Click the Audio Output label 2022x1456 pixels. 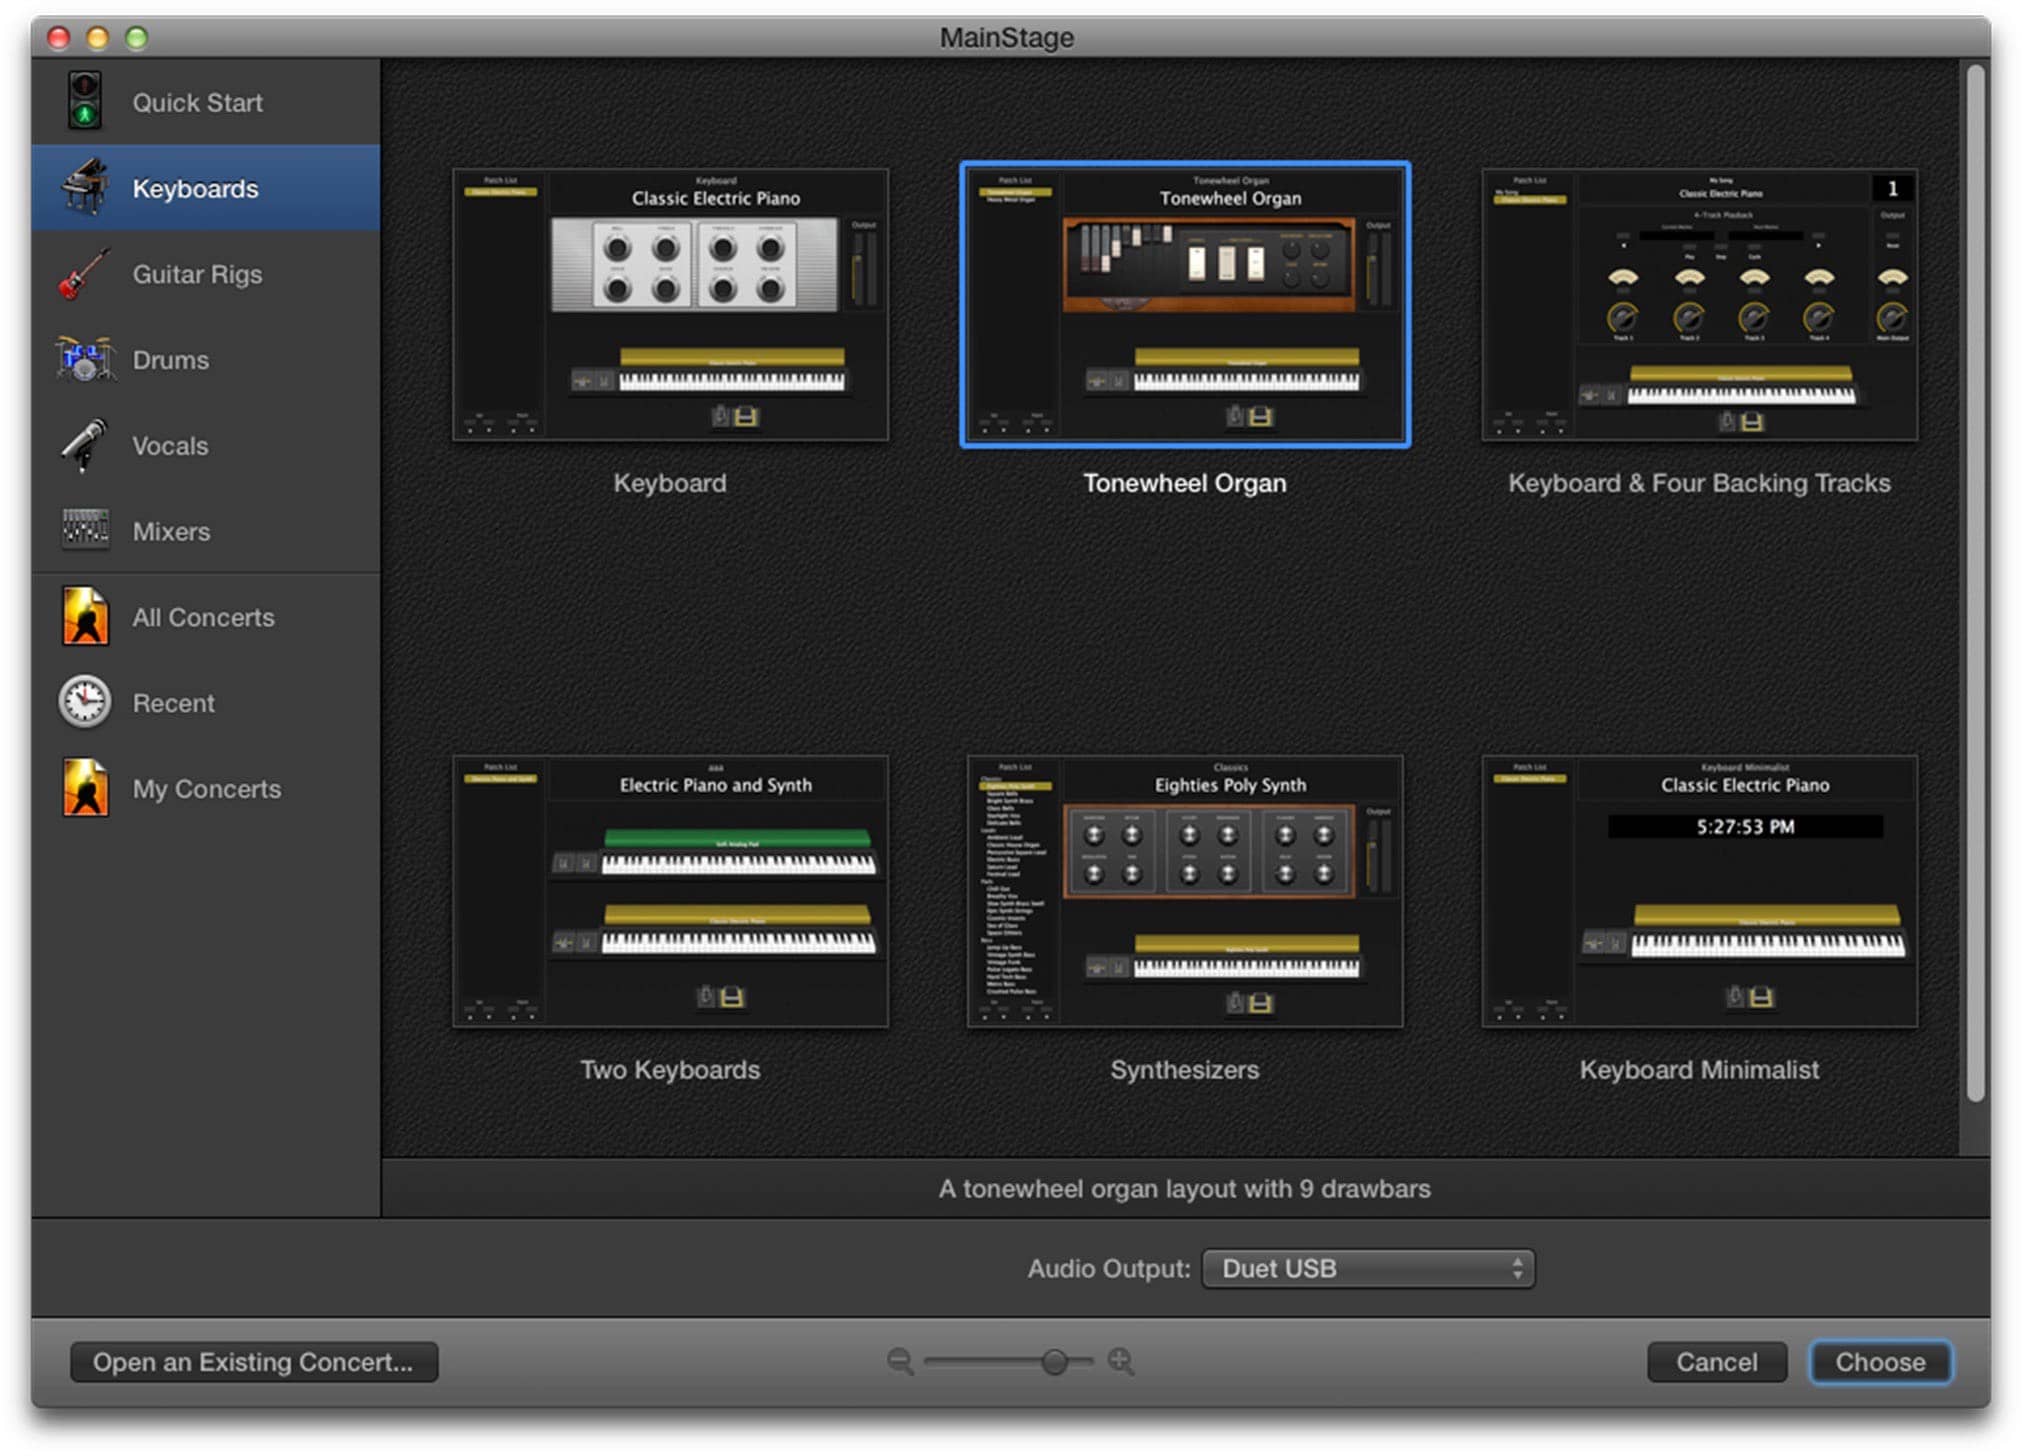tap(1109, 1268)
